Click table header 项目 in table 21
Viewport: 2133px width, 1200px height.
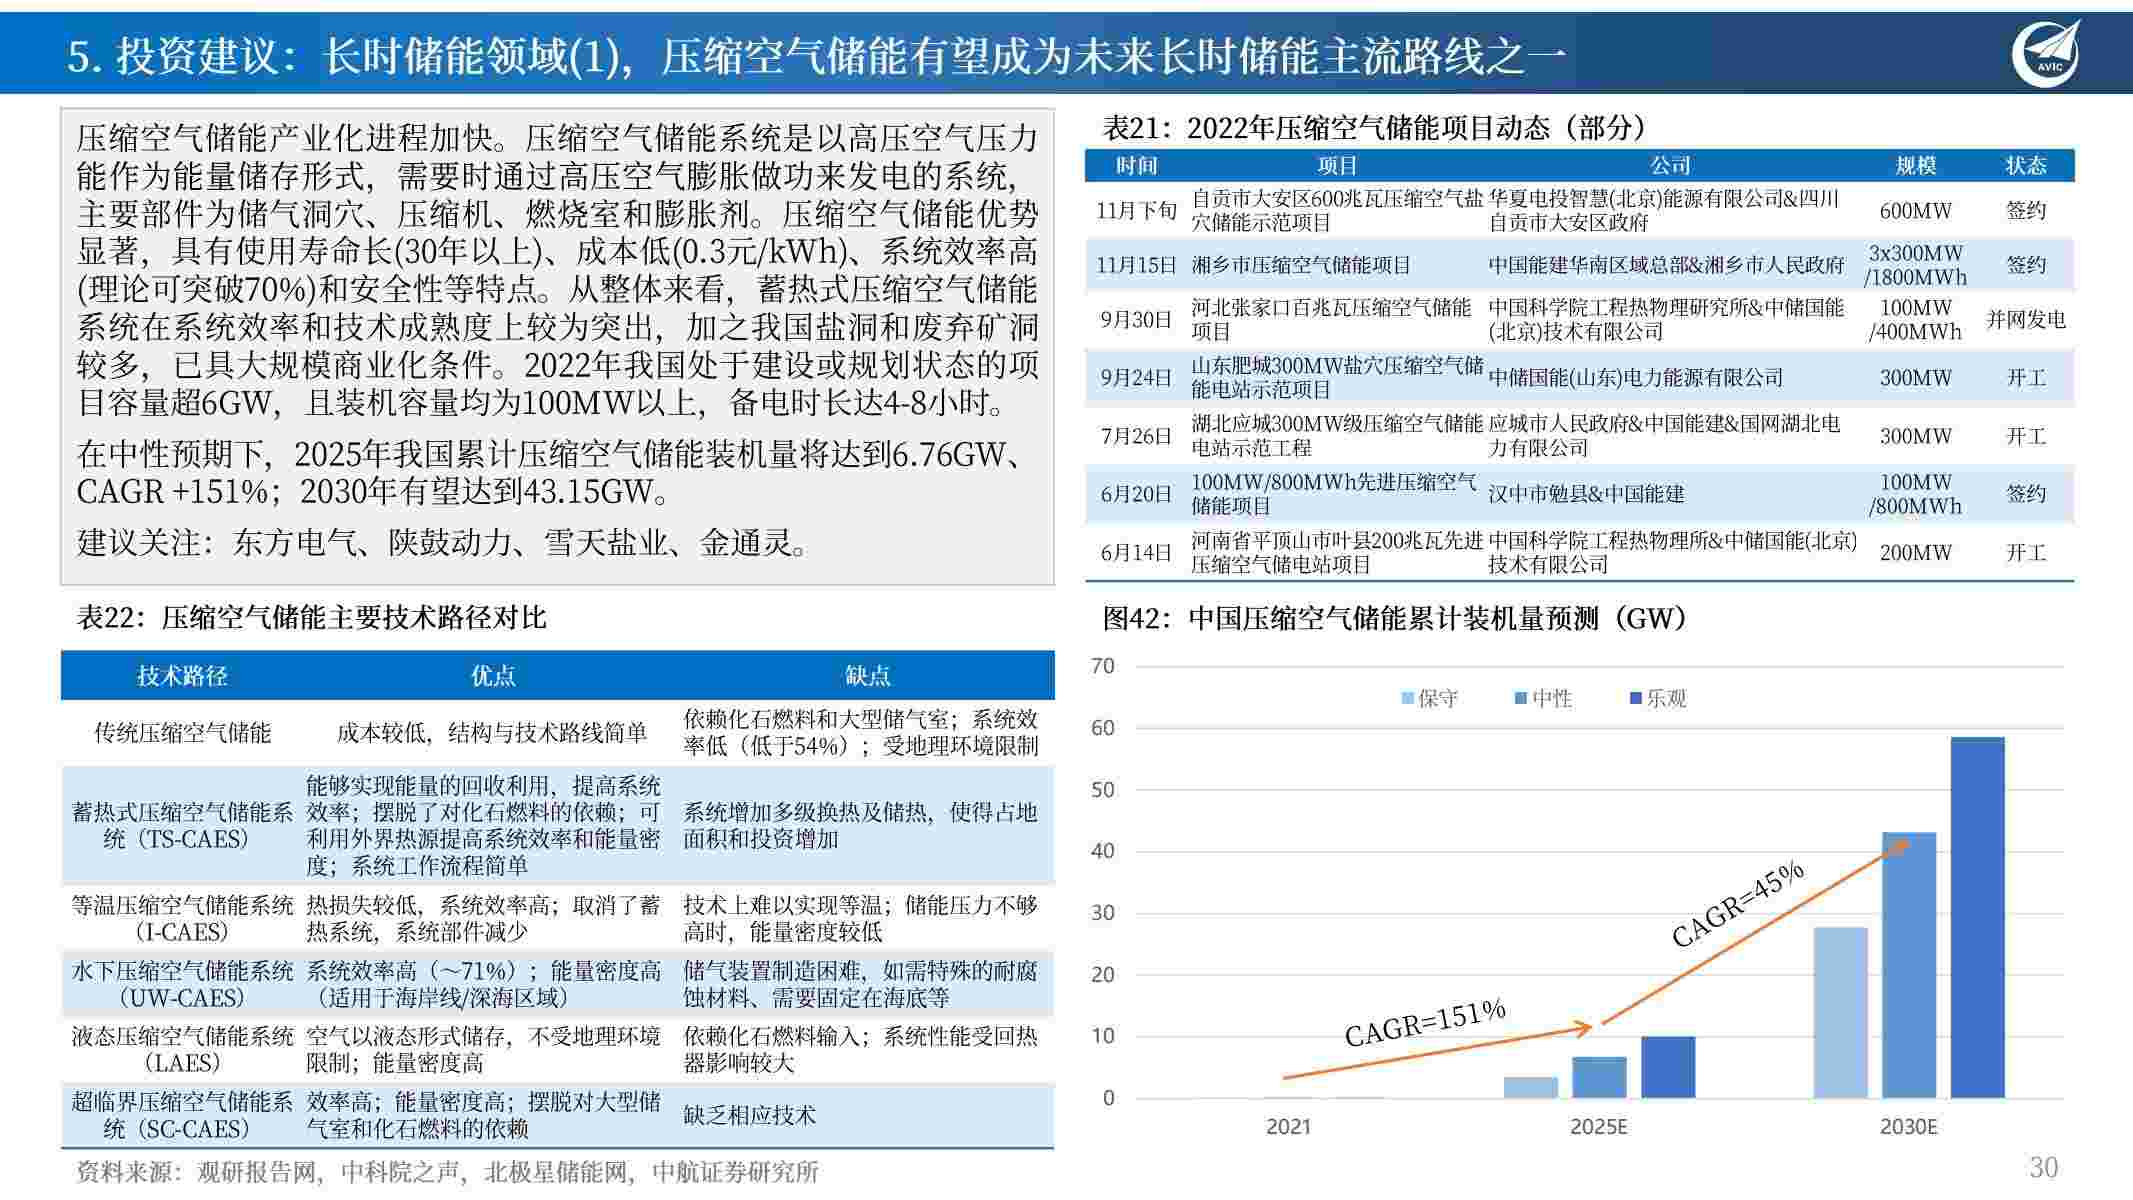1337,166
